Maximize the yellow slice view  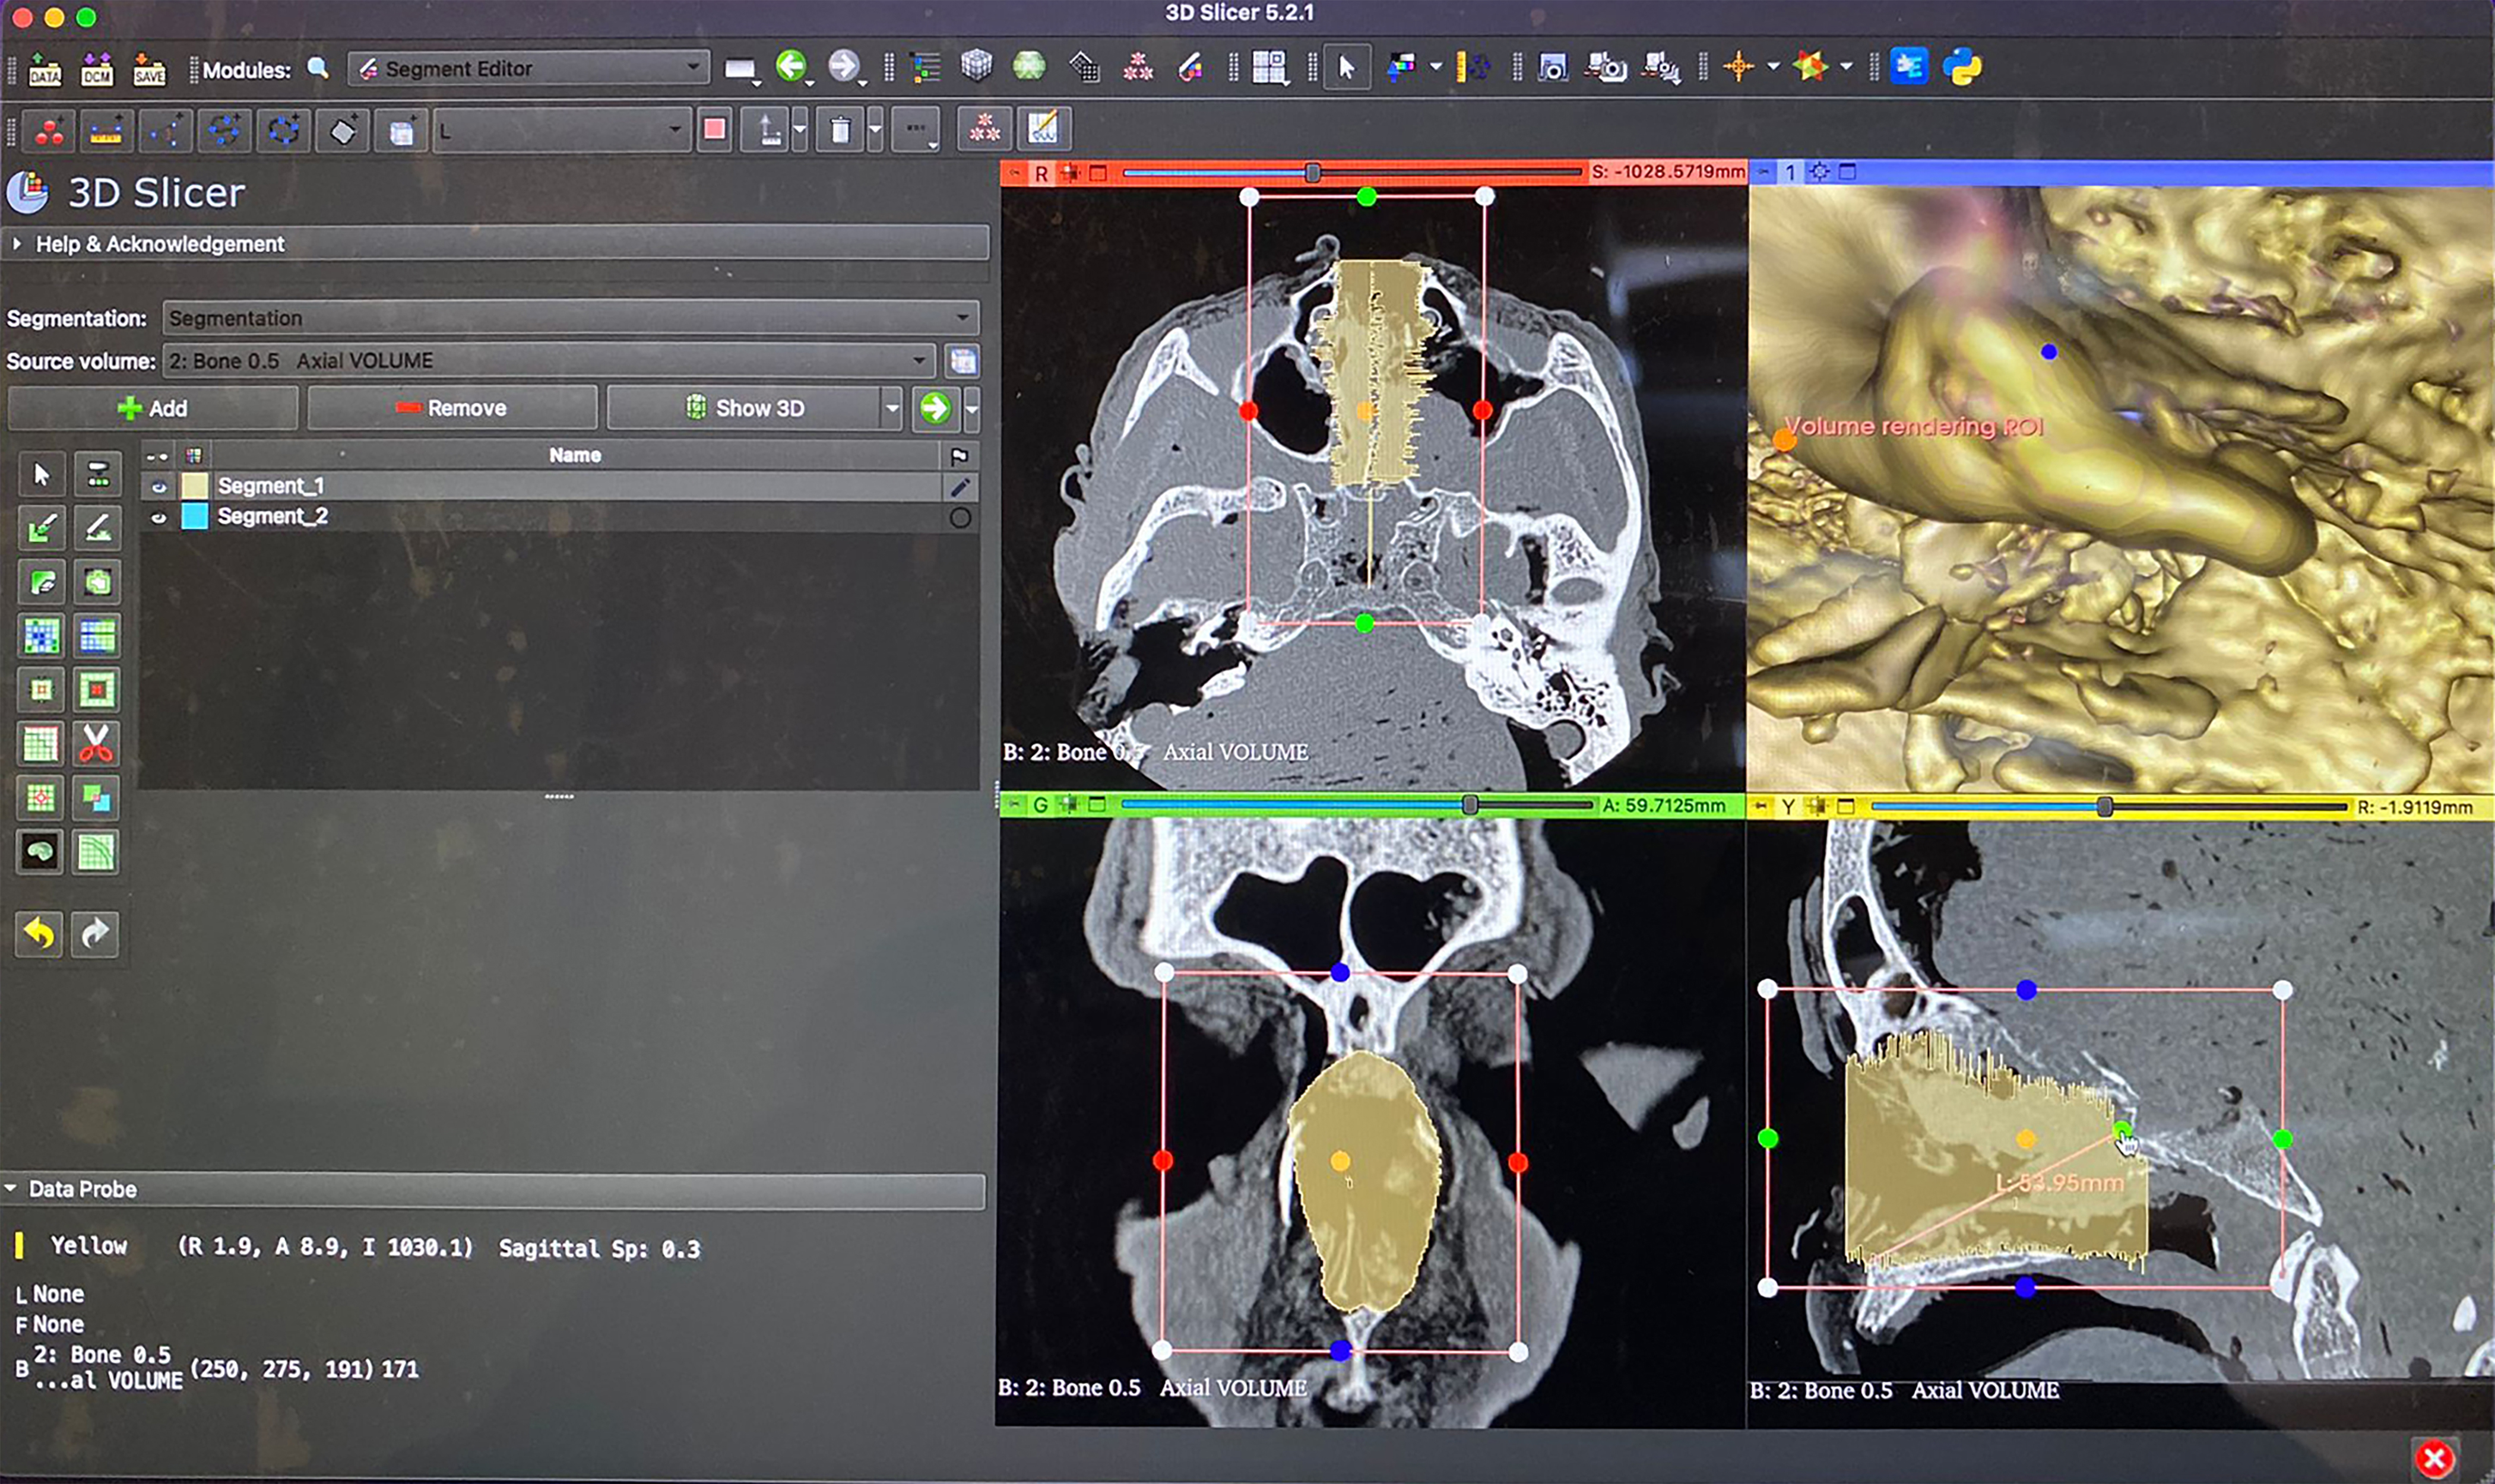click(x=1846, y=806)
